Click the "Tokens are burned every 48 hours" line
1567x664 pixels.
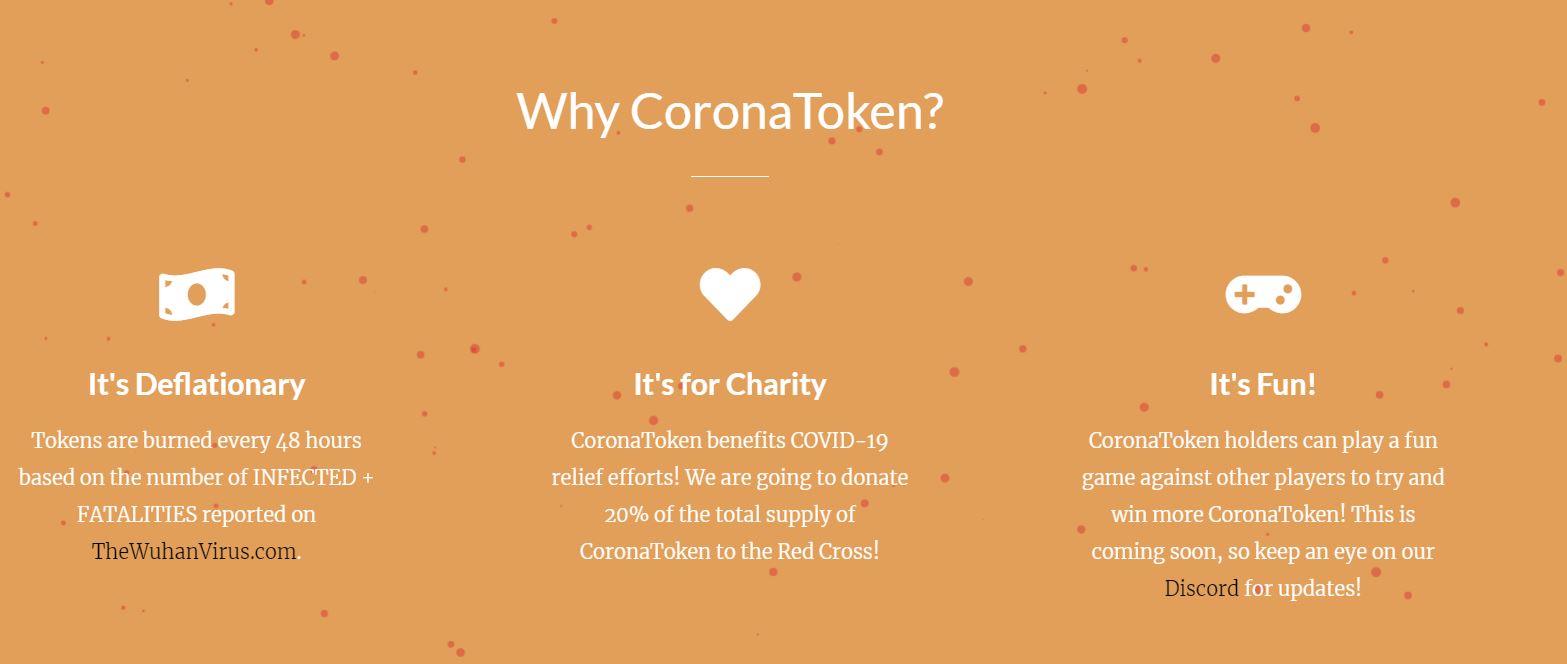tap(196, 440)
